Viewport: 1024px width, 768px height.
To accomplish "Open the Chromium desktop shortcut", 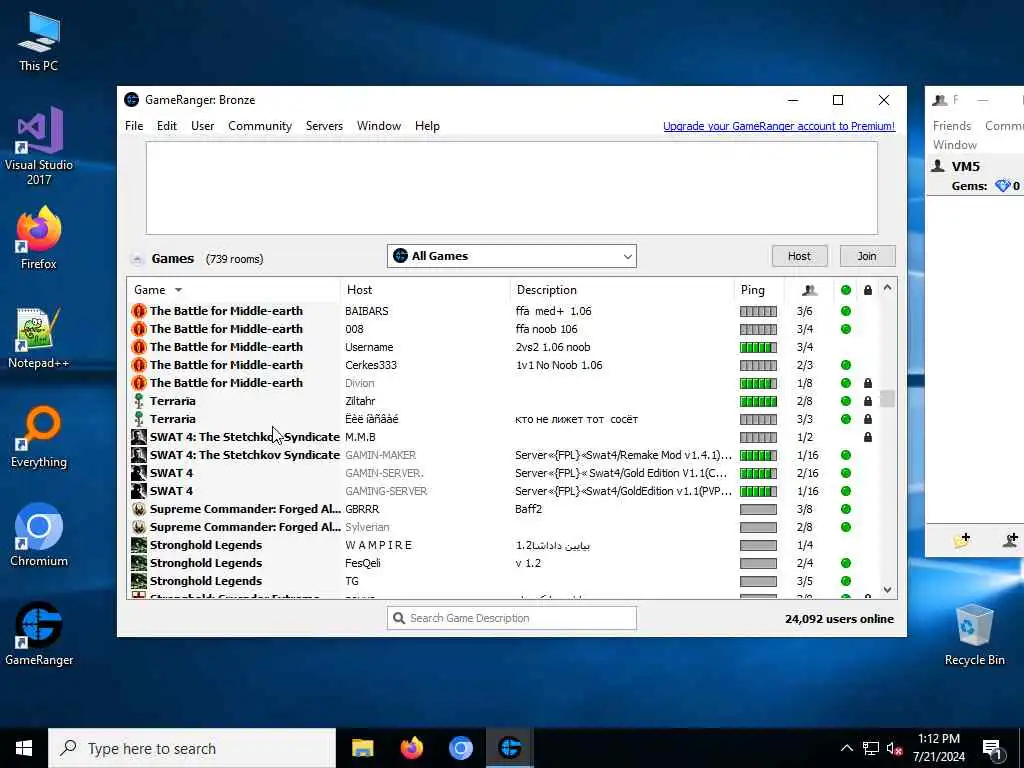I will pos(39,535).
